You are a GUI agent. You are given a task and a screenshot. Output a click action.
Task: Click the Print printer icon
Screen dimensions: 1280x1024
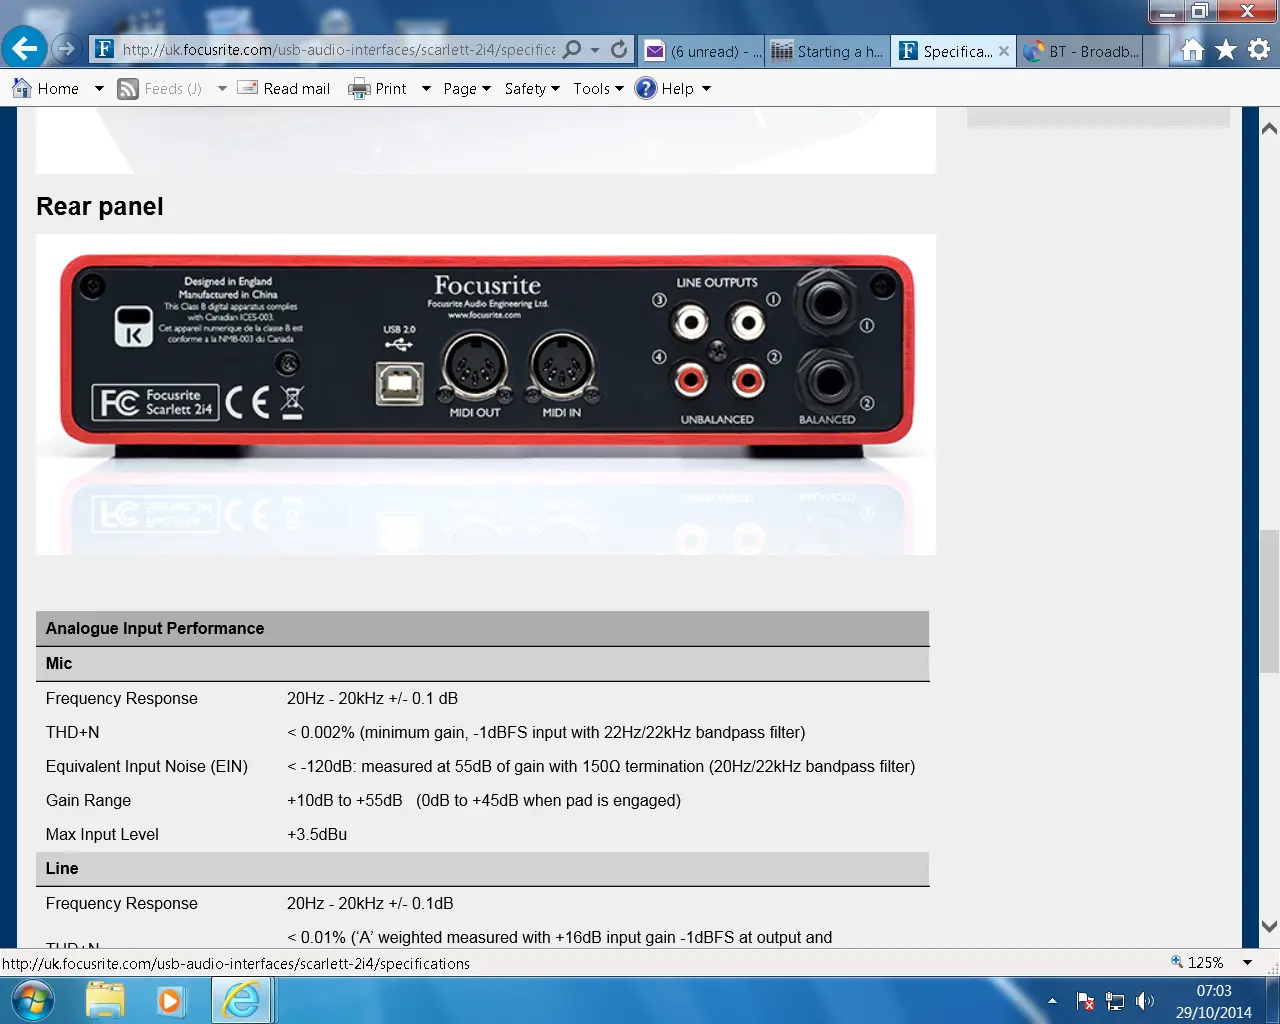point(359,89)
